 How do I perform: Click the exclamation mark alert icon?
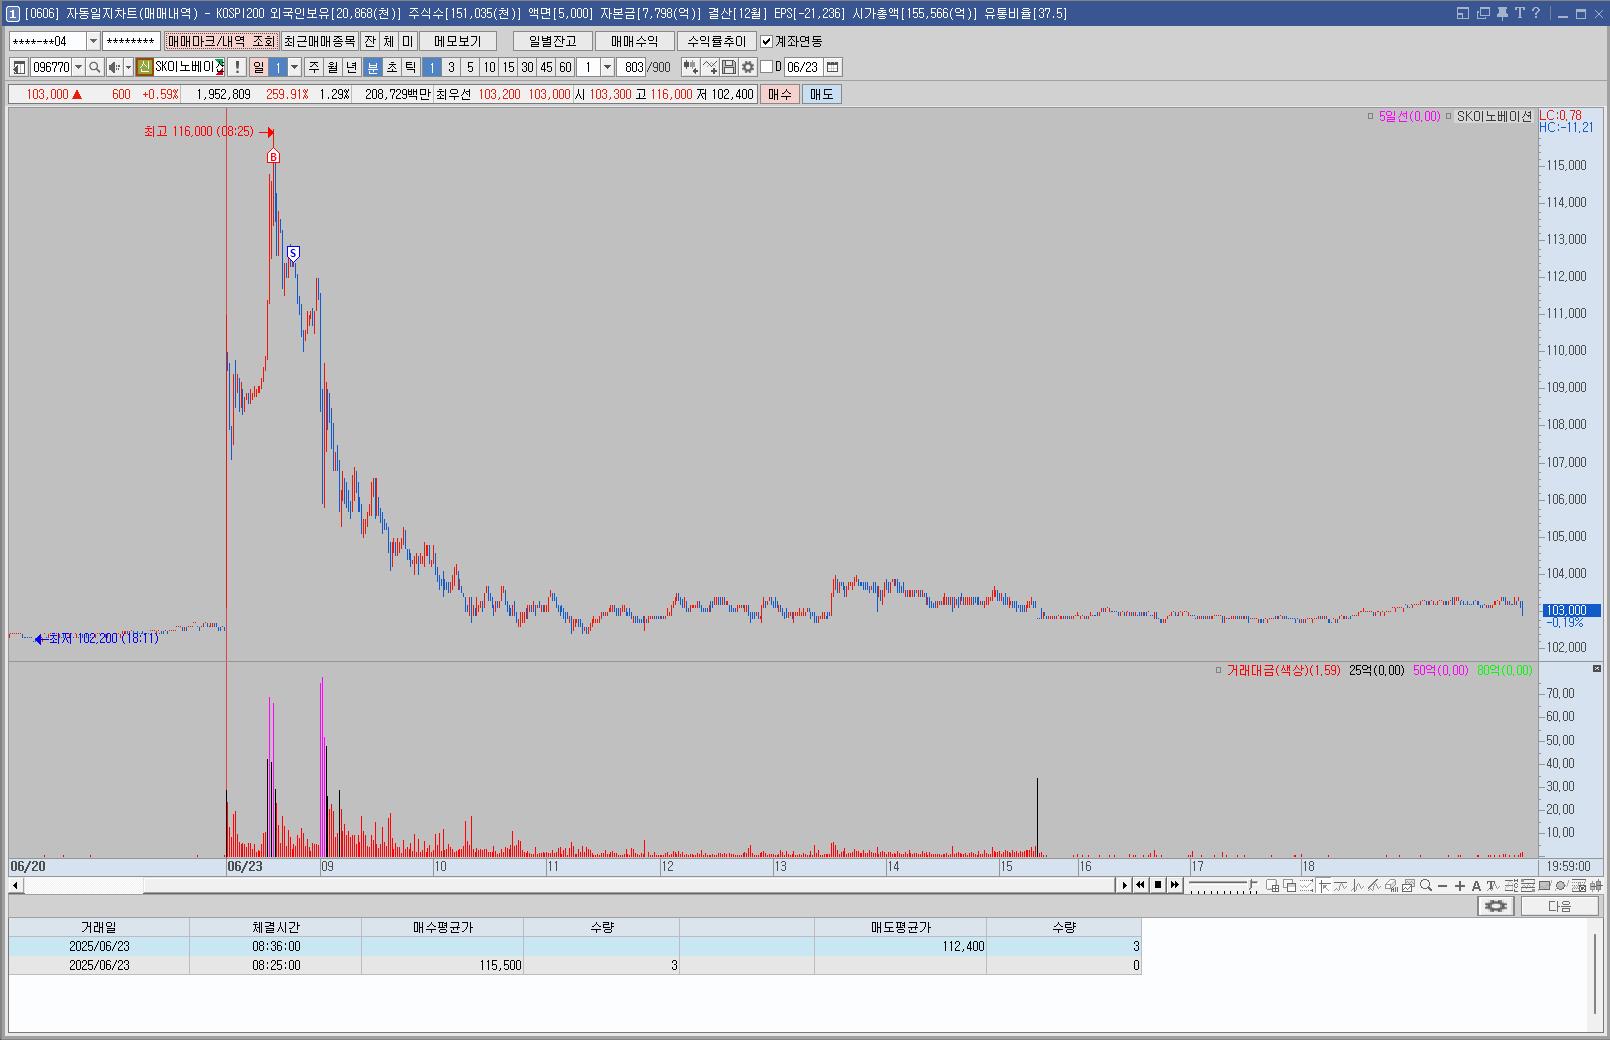237,67
